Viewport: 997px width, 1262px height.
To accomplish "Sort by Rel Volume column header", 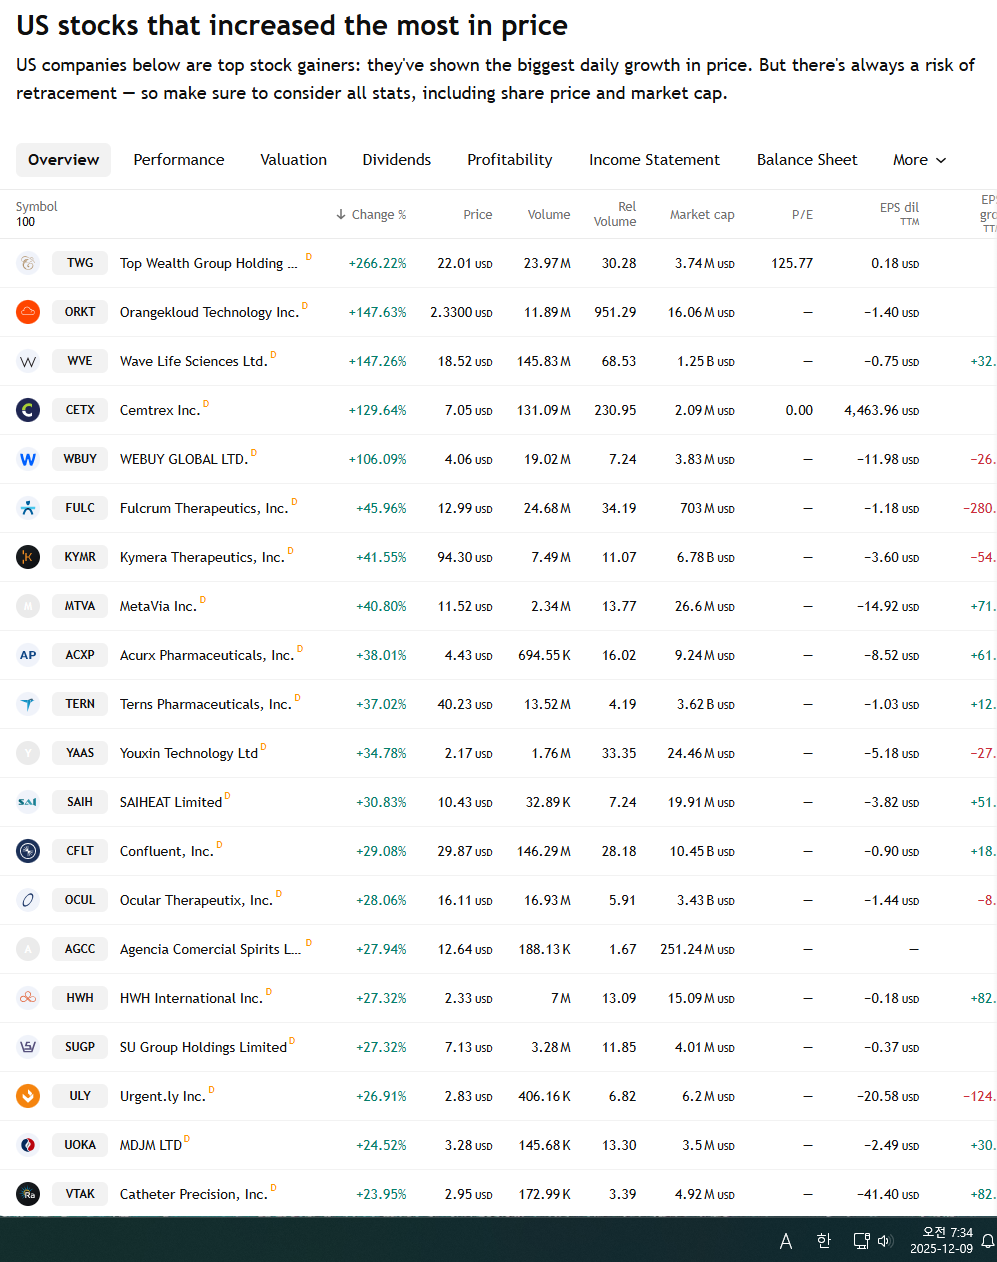I will [615, 214].
